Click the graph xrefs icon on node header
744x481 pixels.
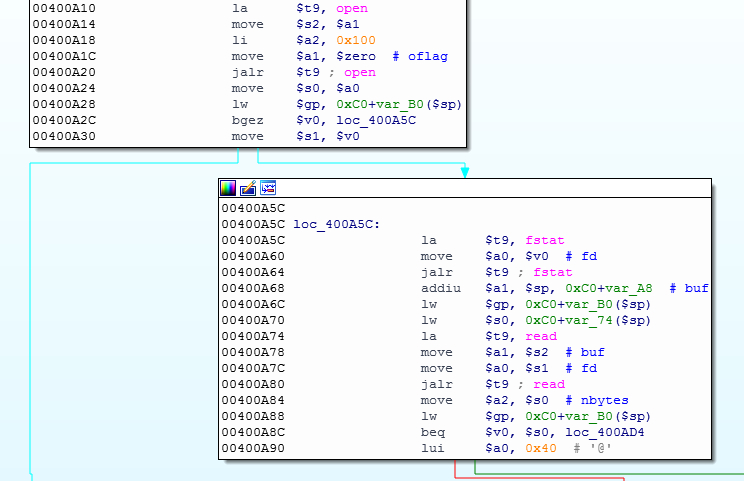coord(268,188)
